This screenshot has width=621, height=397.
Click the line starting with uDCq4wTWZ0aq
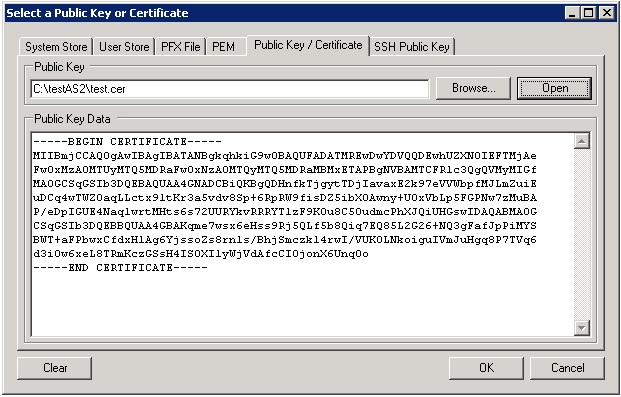(x=285, y=198)
